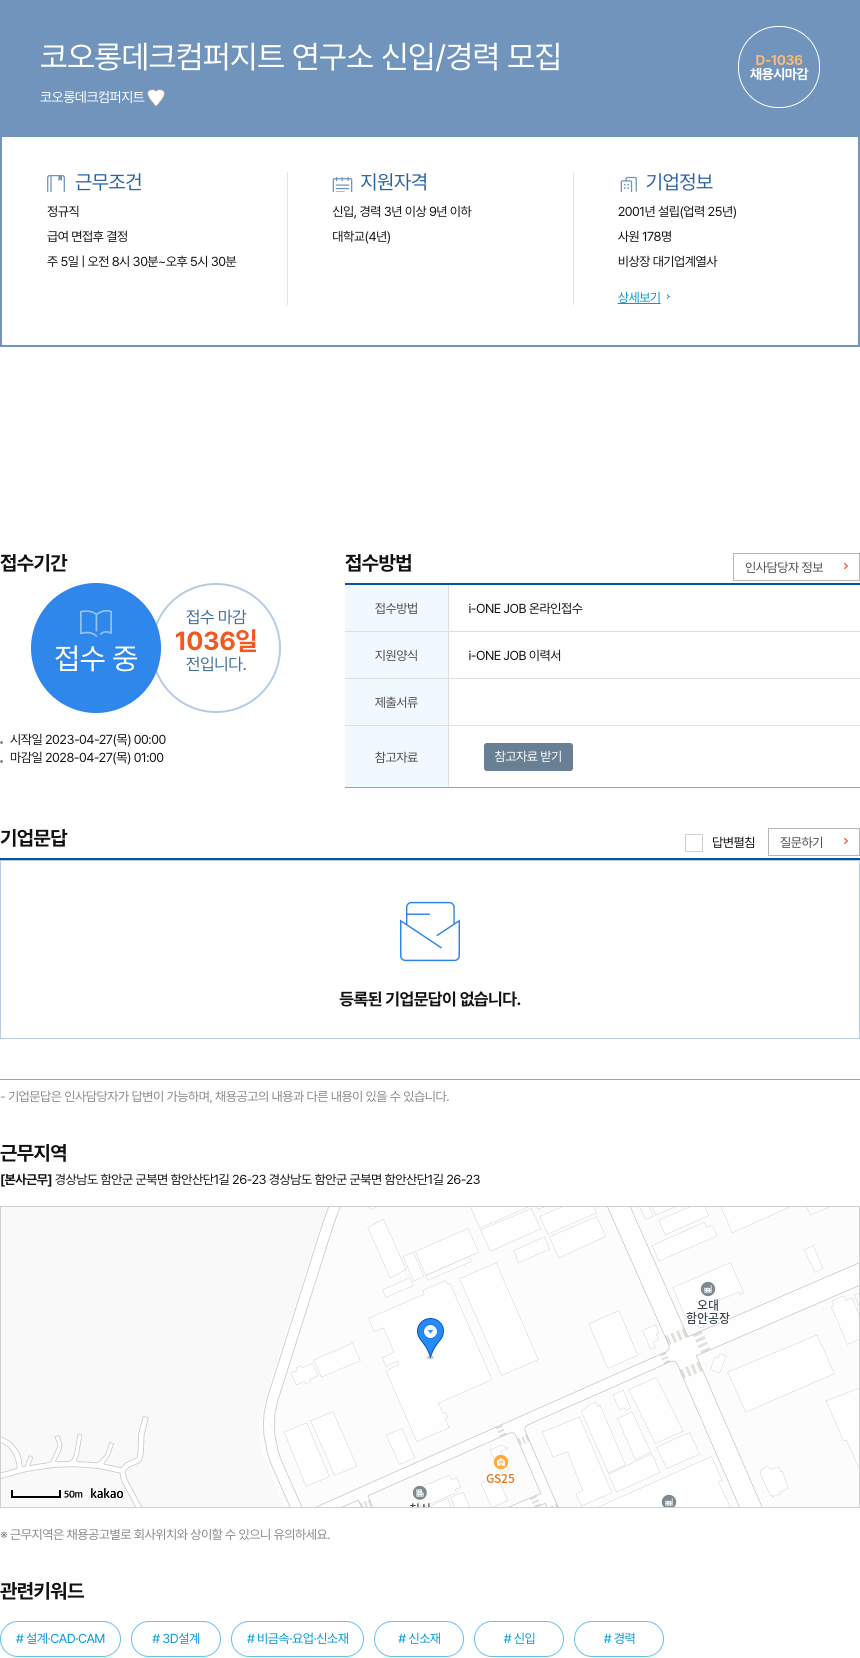Viewport: 860px width, 1658px height.
Task: Click 참고자료 받기 button
Action: (528, 757)
